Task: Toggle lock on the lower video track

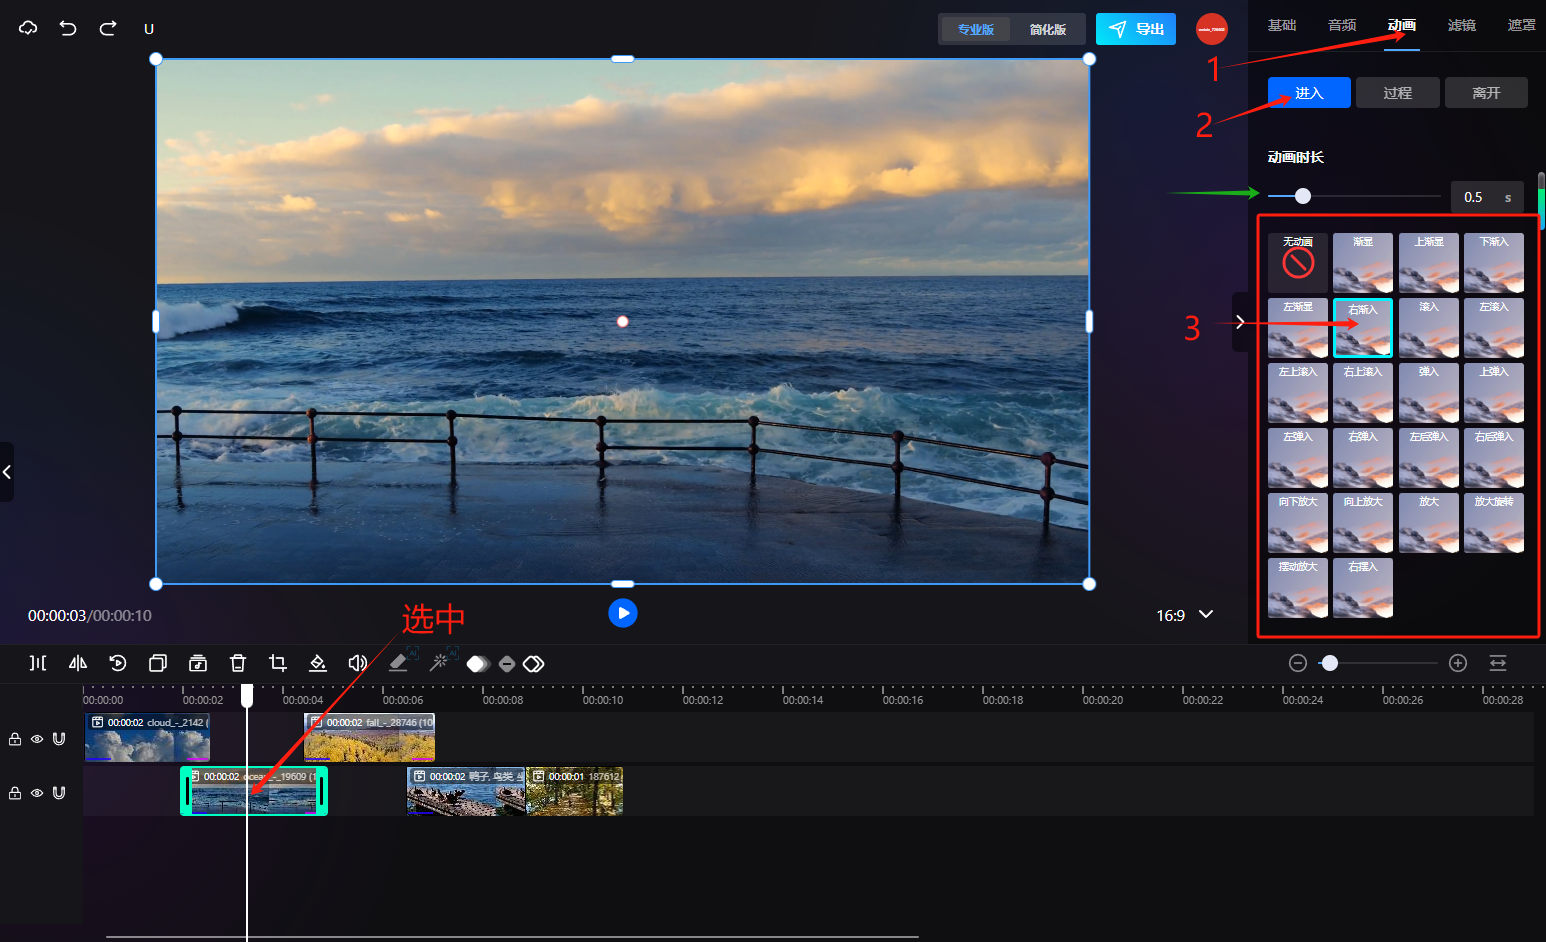Action: click(15, 793)
